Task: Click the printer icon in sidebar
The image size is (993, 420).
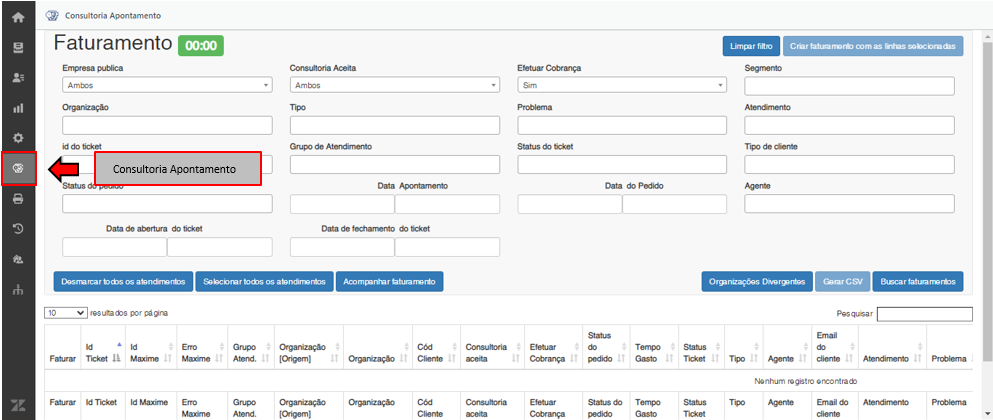Action: [x=18, y=199]
